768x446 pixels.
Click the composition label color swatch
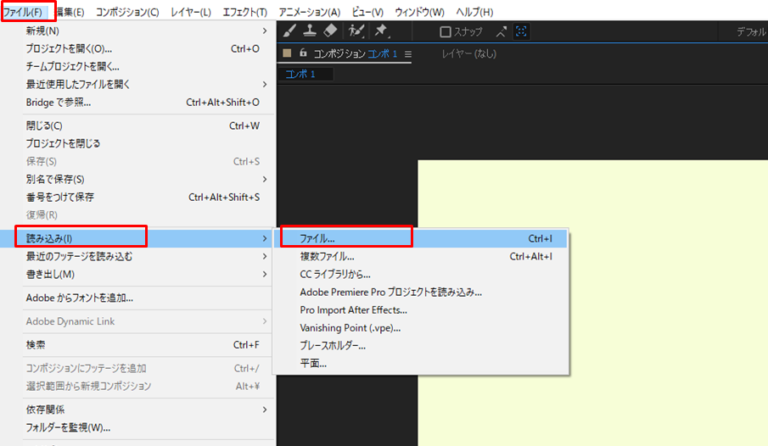(287, 53)
